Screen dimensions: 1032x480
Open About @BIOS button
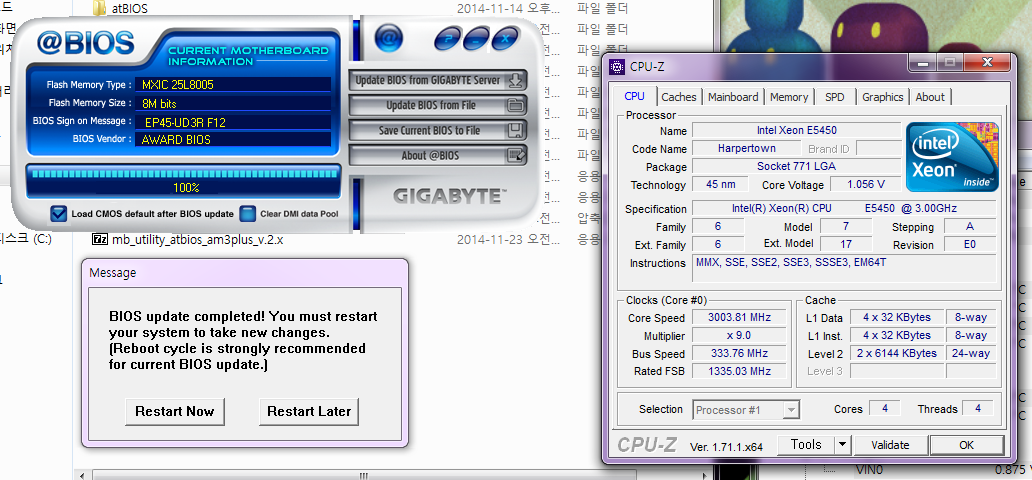[x=438, y=155]
